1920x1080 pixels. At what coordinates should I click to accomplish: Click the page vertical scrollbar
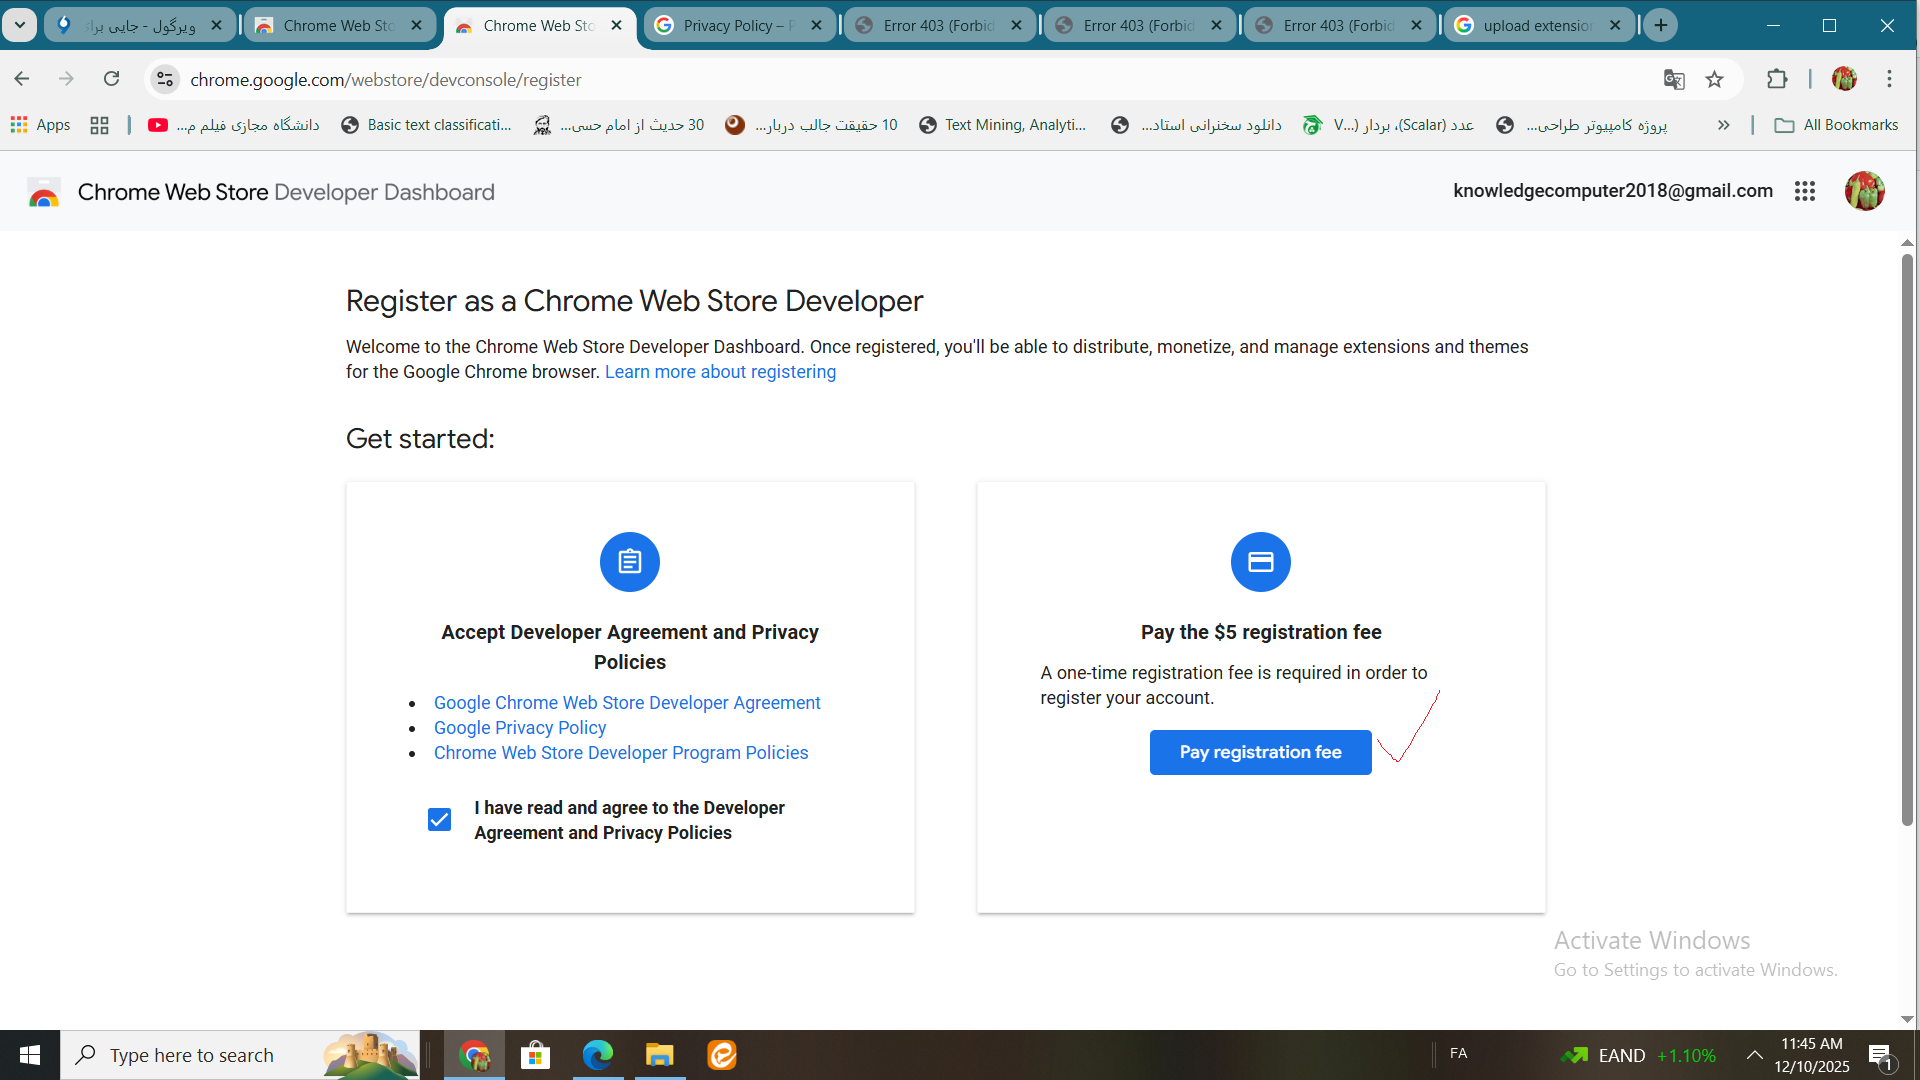[1907, 540]
